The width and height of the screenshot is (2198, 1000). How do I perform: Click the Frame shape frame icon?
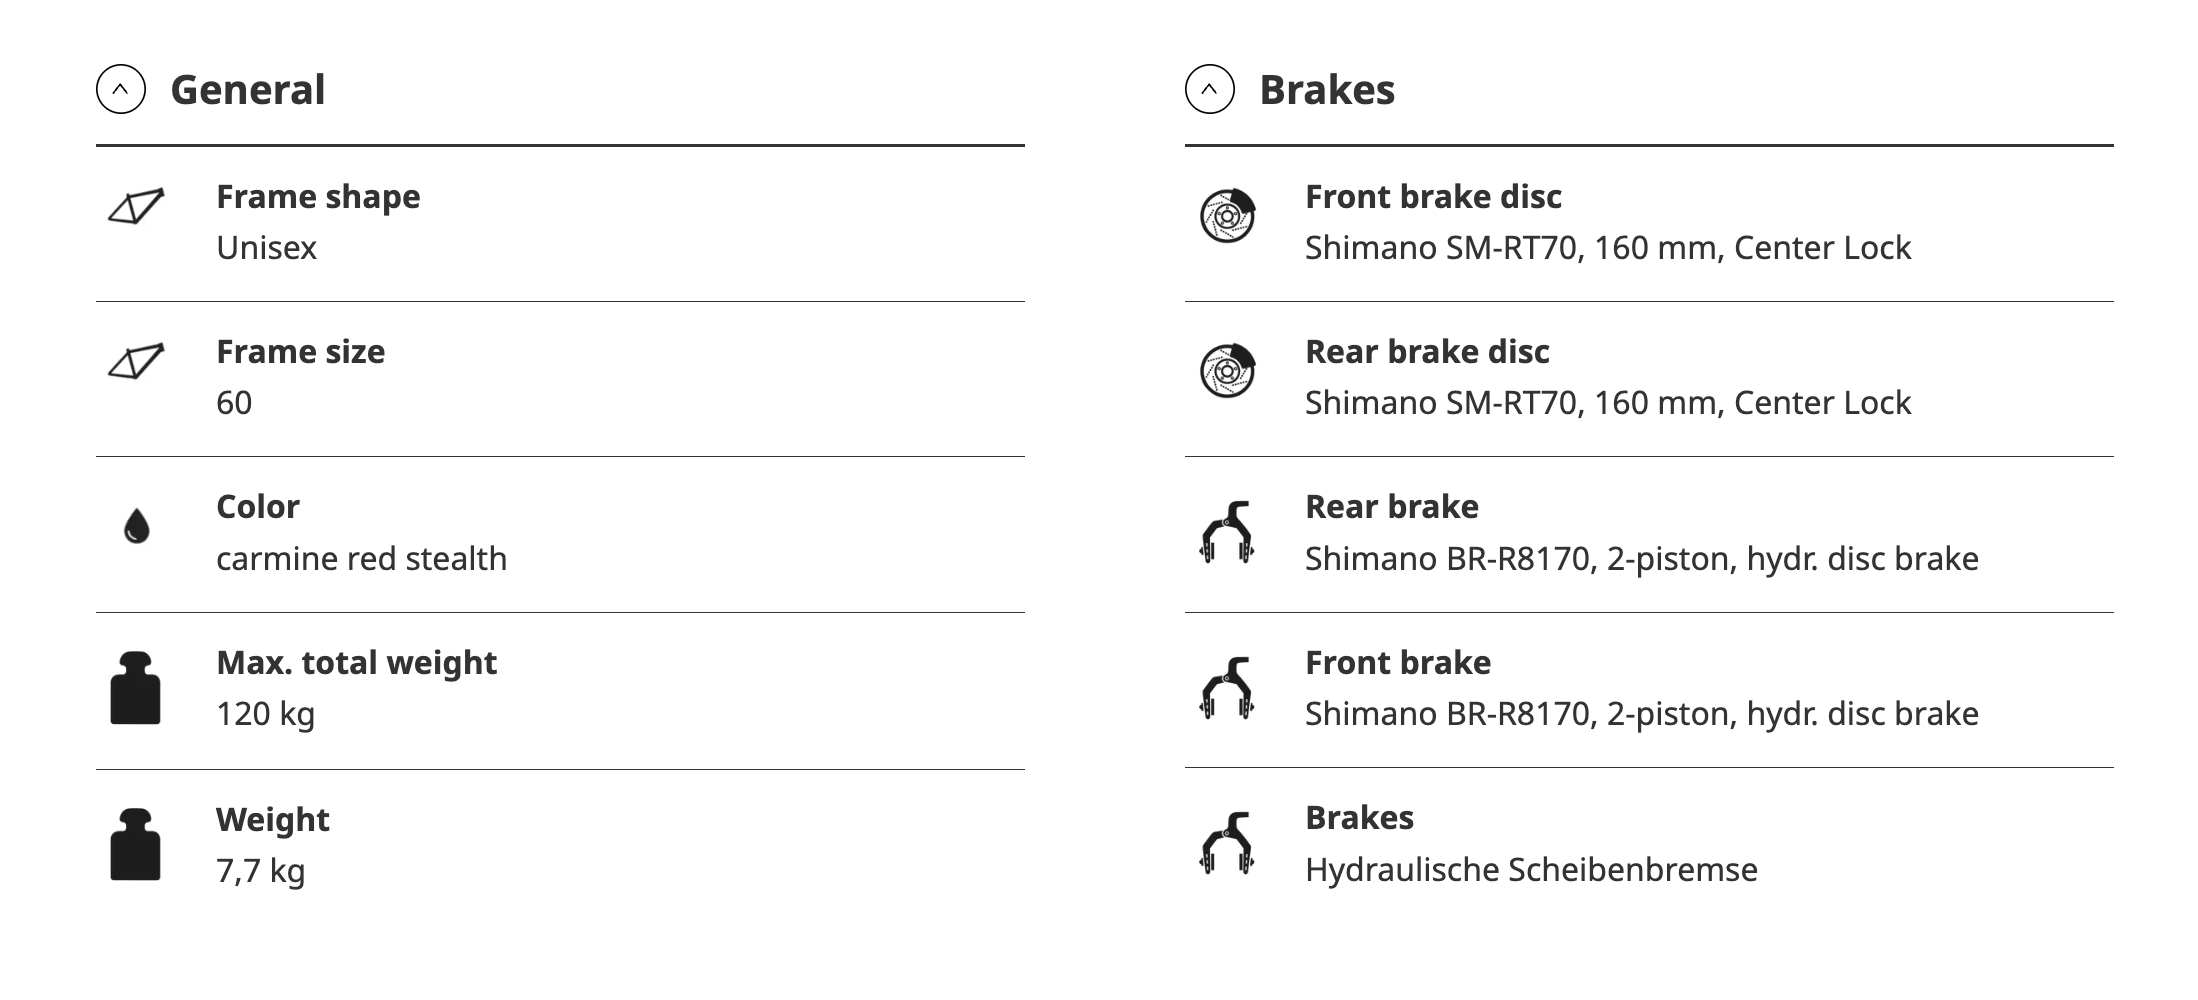136,206
